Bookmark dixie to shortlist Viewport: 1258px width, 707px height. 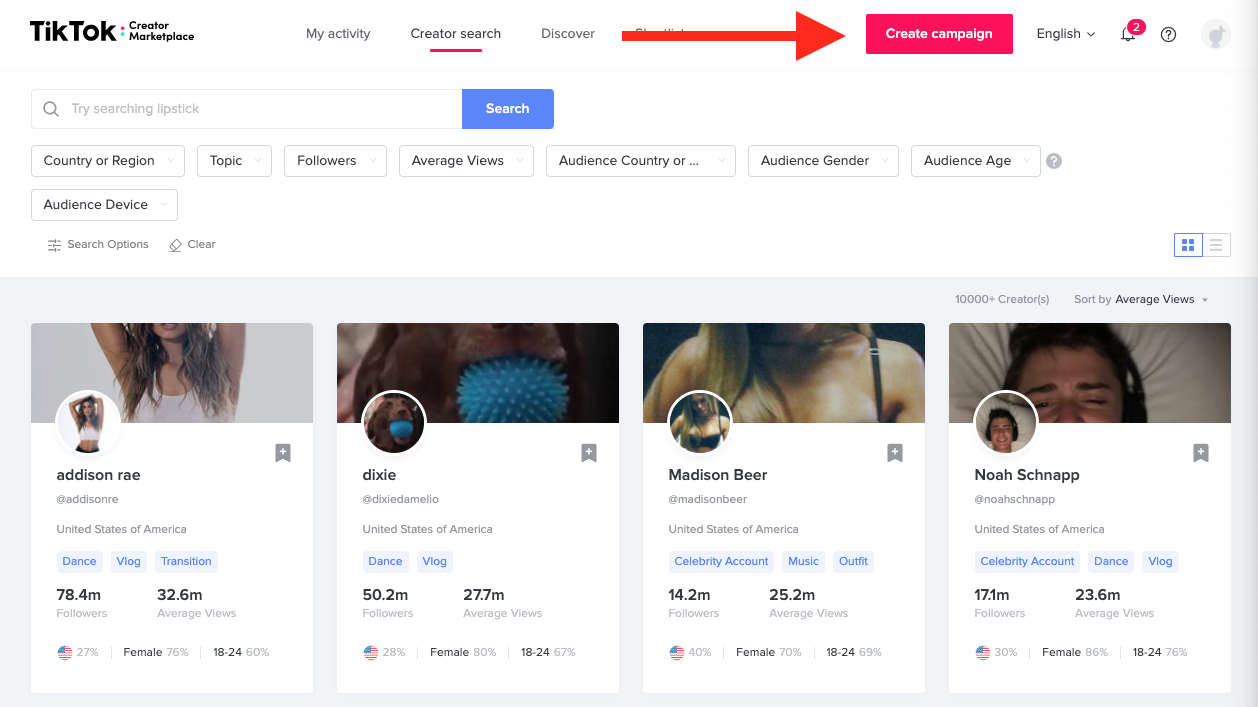pyautogui.click(x=589, y=453)
